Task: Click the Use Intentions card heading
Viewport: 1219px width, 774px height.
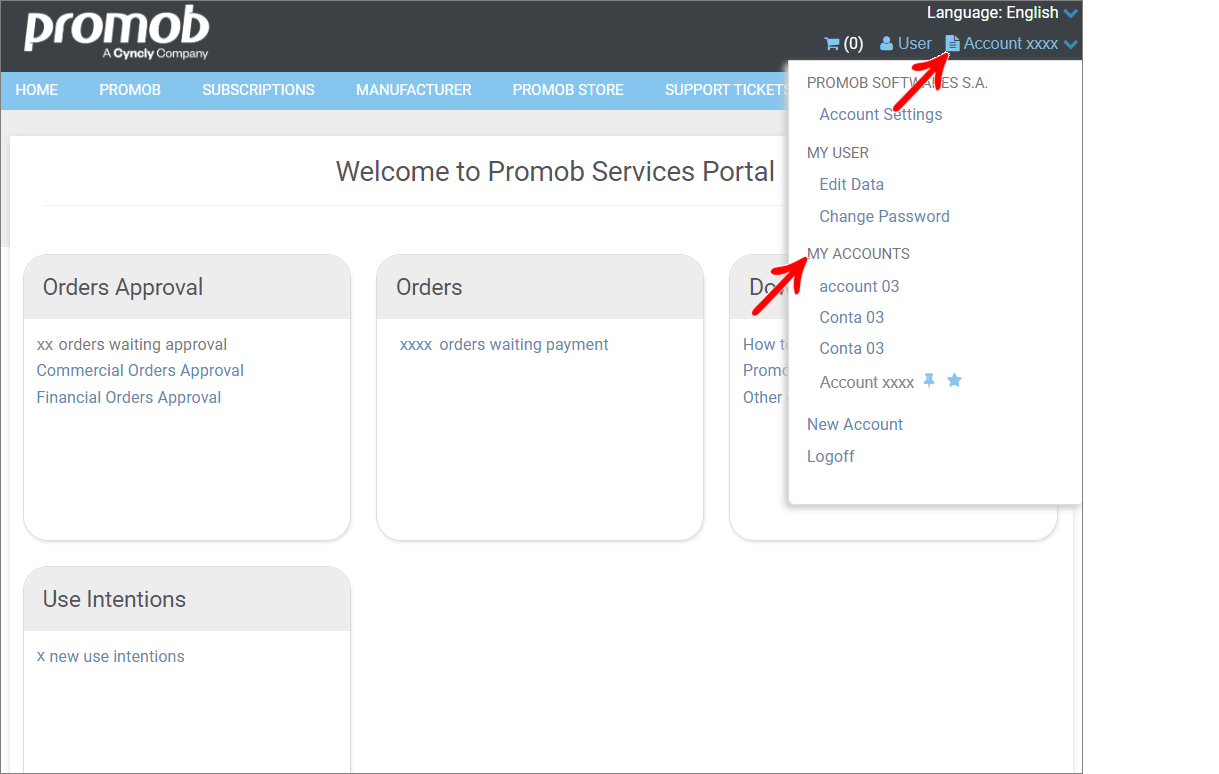Action: click(x=114, y=599)
